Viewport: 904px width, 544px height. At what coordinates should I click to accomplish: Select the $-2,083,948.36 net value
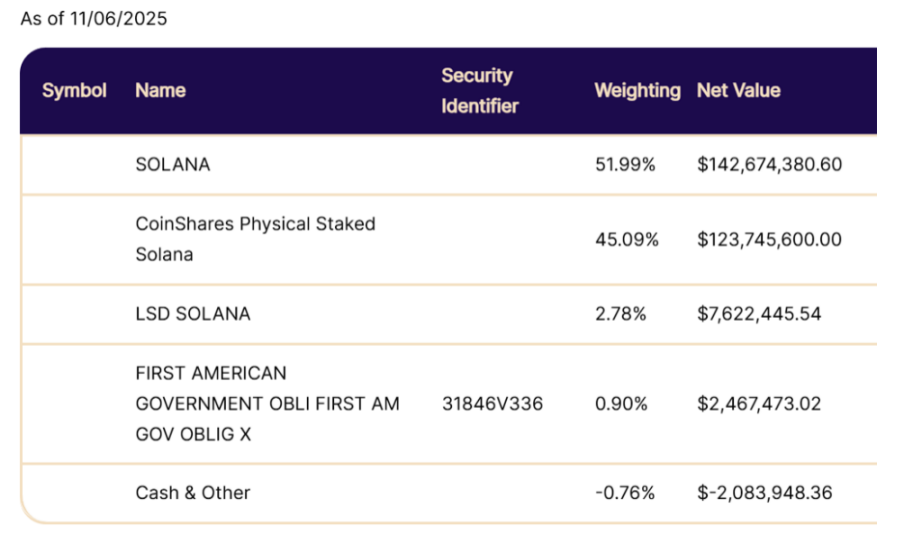(x=764, y=493)
